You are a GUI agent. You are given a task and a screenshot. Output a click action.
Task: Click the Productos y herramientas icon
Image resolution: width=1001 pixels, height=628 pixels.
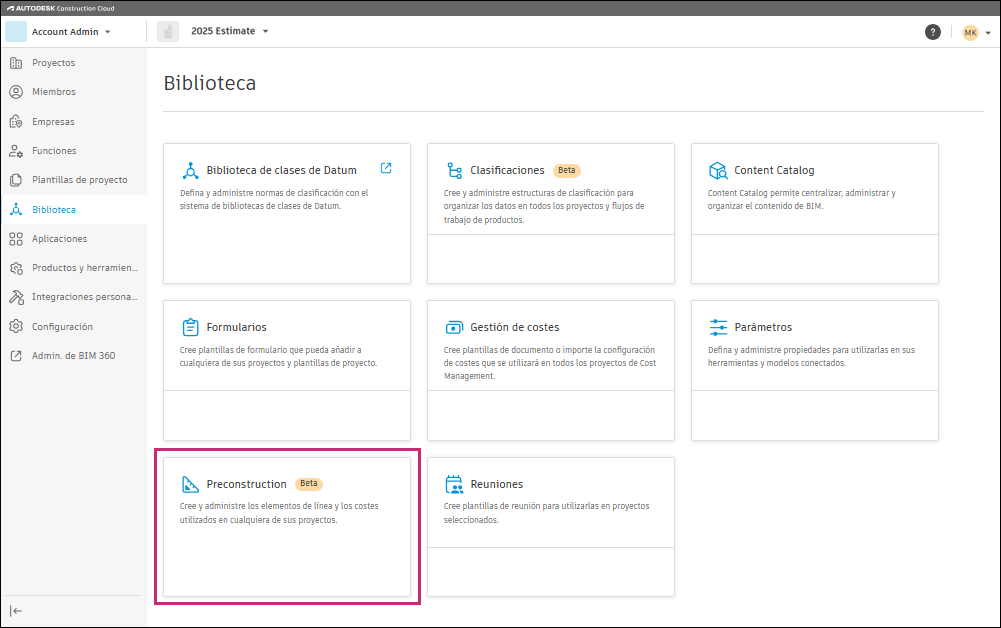16,268
